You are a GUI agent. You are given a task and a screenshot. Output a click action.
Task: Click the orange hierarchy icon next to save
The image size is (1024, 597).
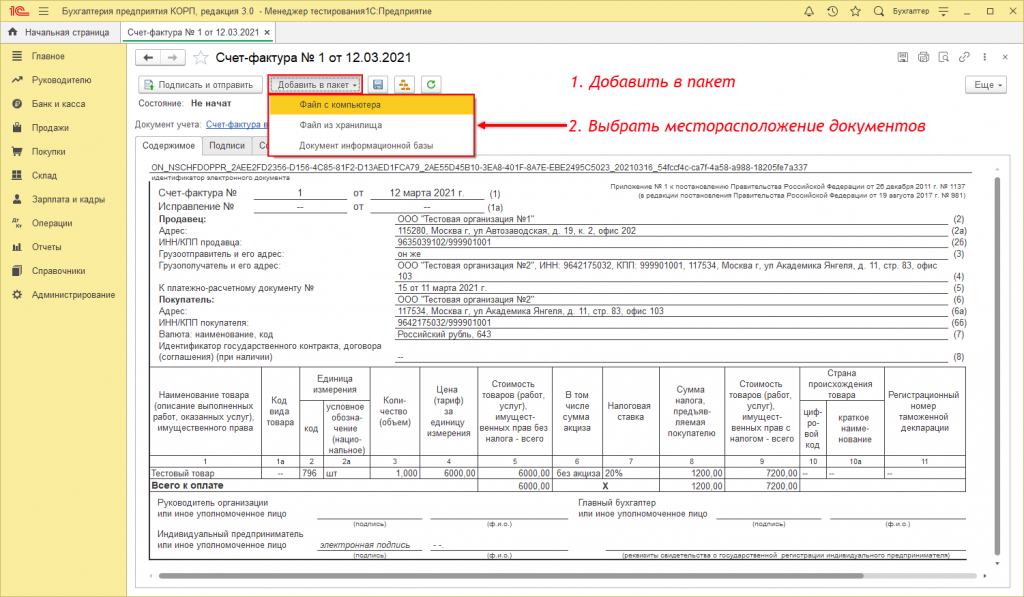coord(403,84)
